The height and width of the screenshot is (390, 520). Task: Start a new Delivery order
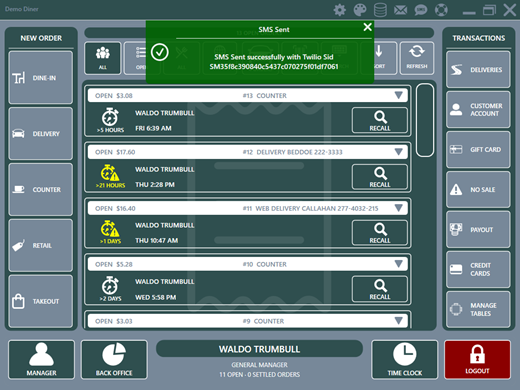41,134
